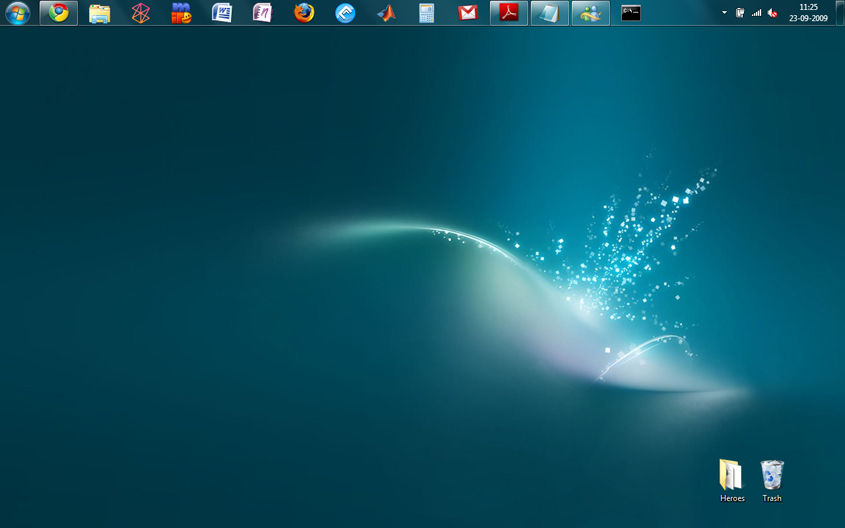Open the Windows Start menu orb
The width and height of the screenshot is (845, 528).
pos(17,13)
